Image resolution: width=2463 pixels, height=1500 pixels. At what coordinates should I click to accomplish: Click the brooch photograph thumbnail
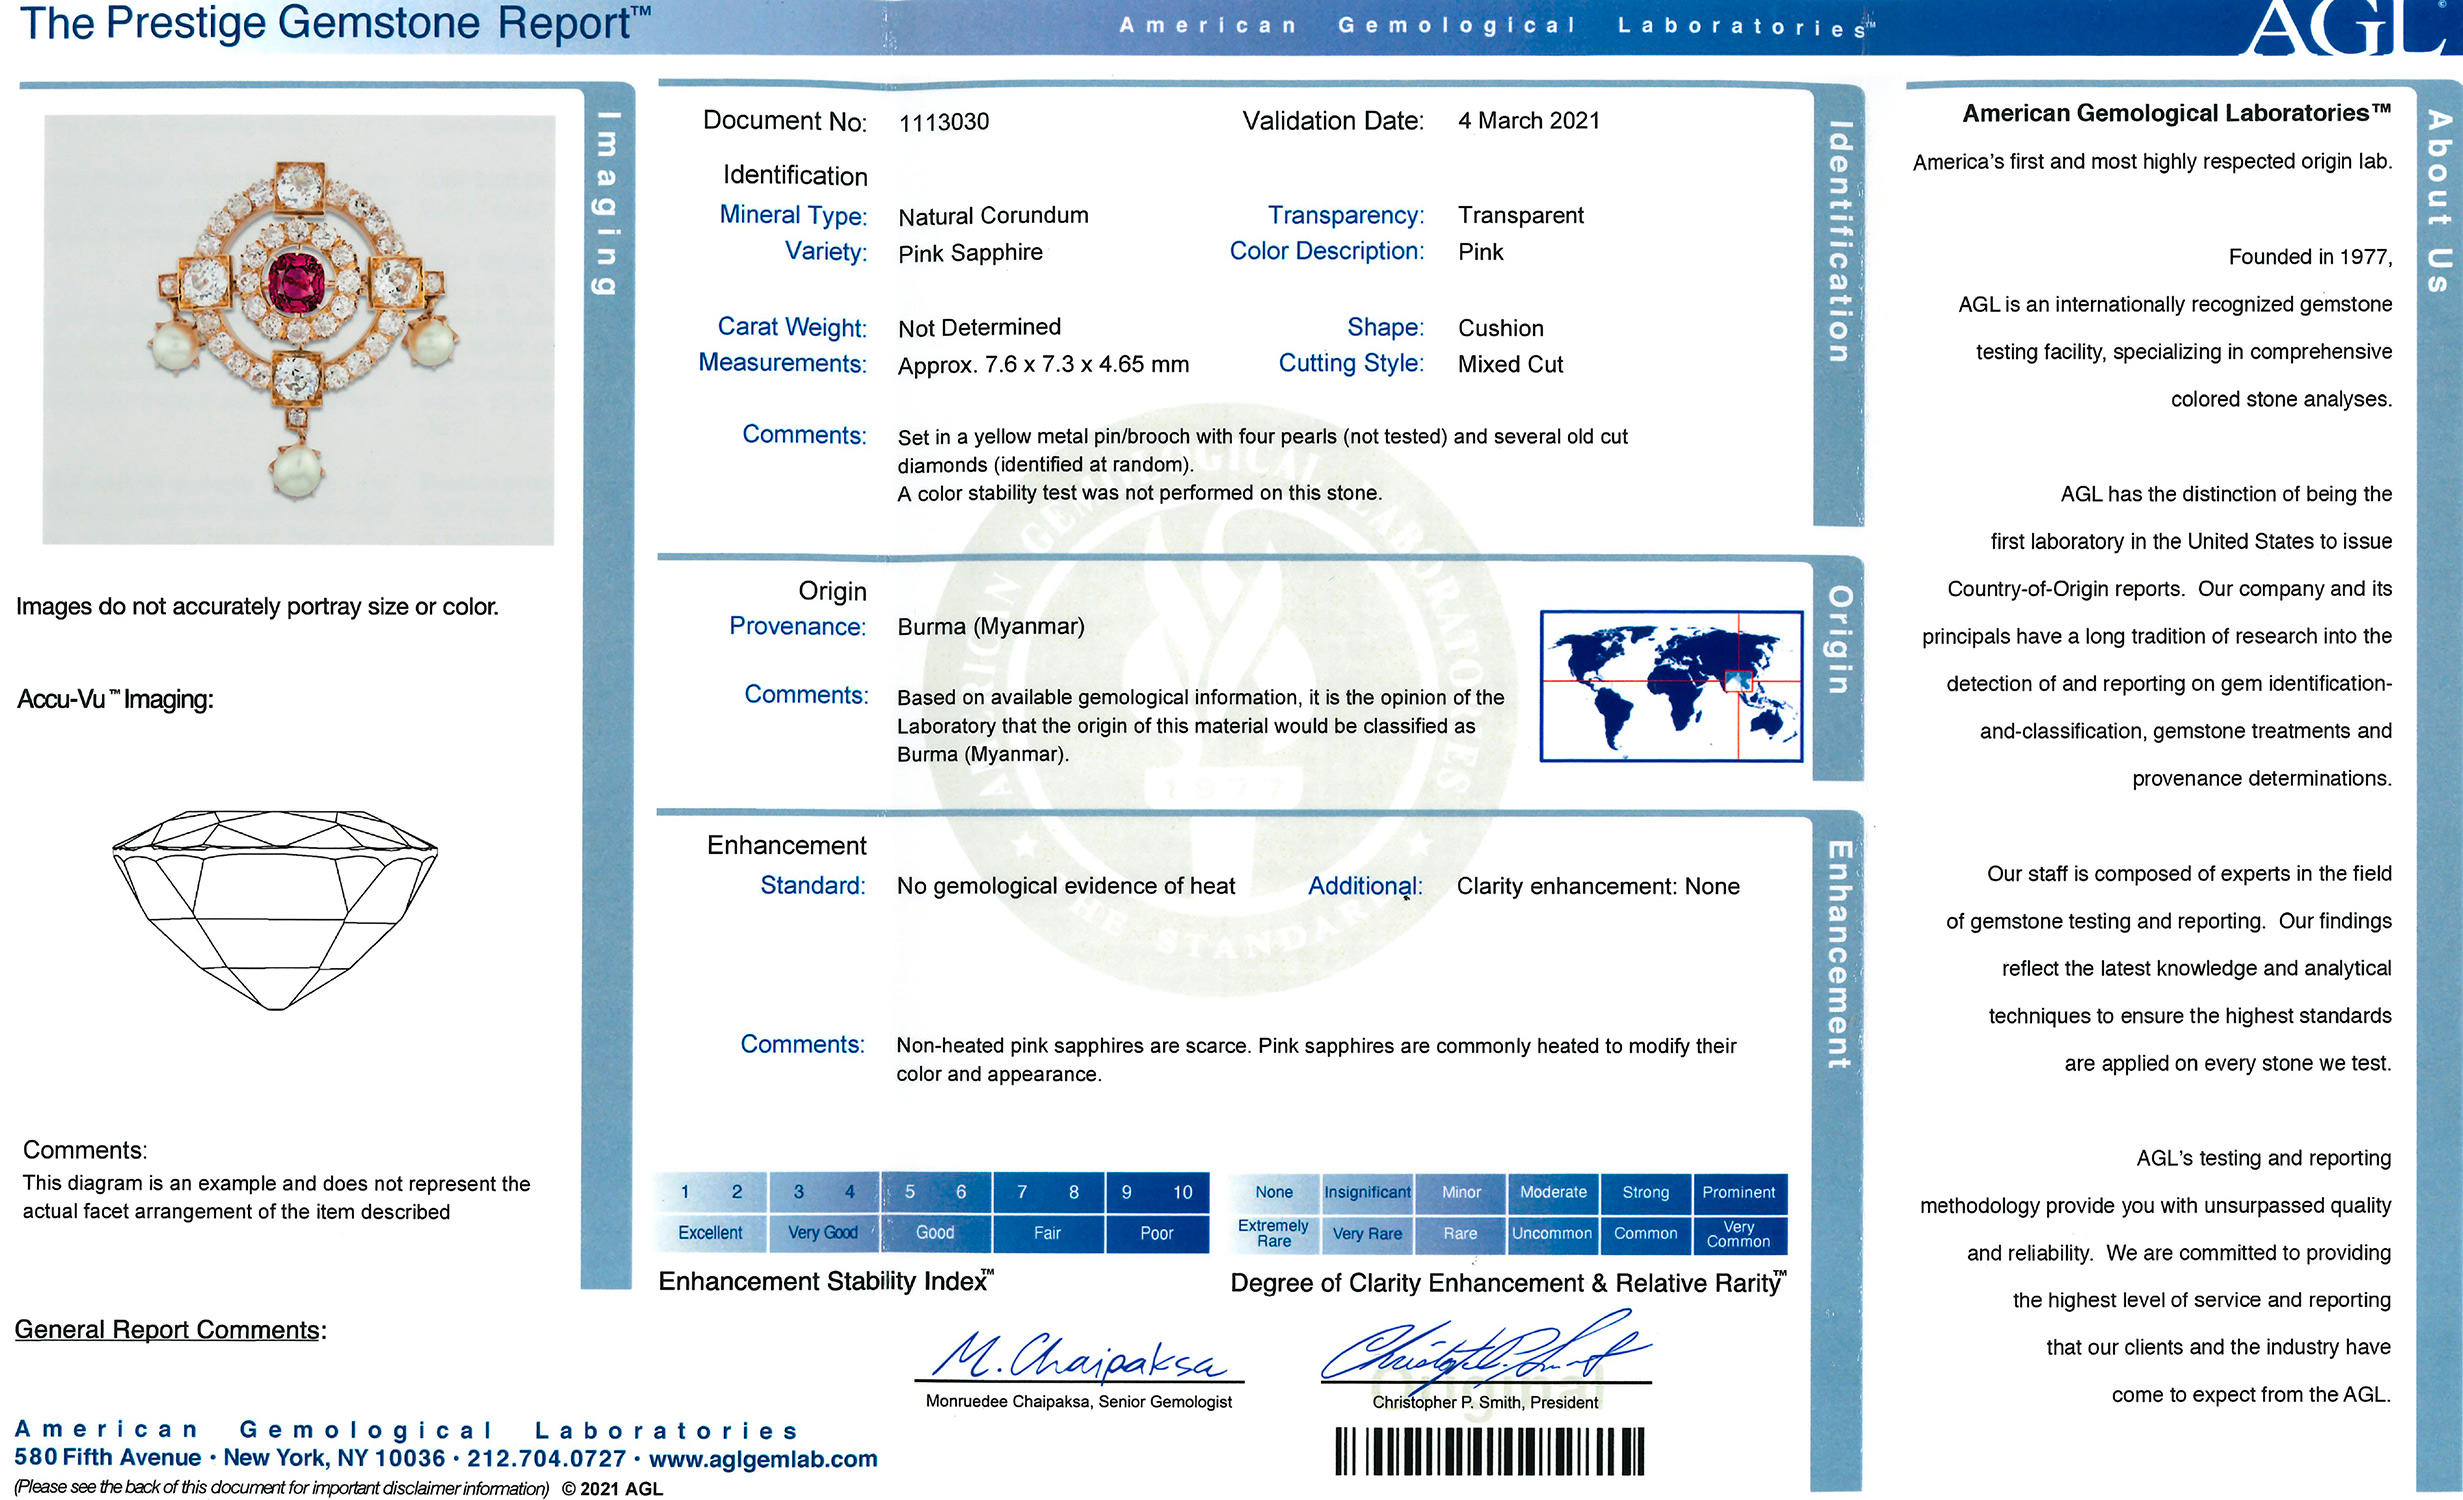[x=298, y=330]
